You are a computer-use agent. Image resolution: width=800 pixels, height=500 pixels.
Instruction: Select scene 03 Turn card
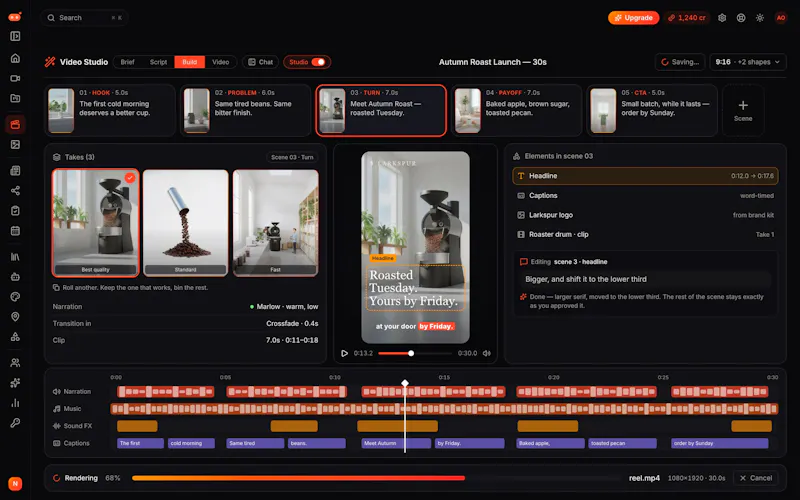pos(381,111)
